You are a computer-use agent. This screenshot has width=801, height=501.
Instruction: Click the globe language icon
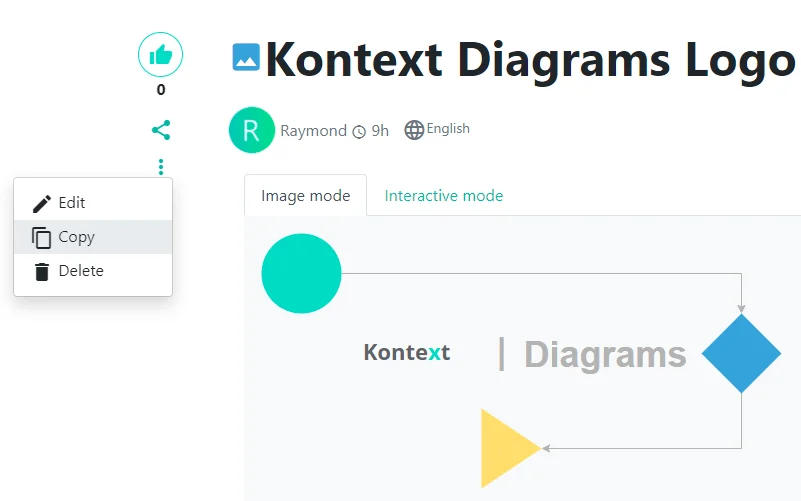click(x=414, y=130)
